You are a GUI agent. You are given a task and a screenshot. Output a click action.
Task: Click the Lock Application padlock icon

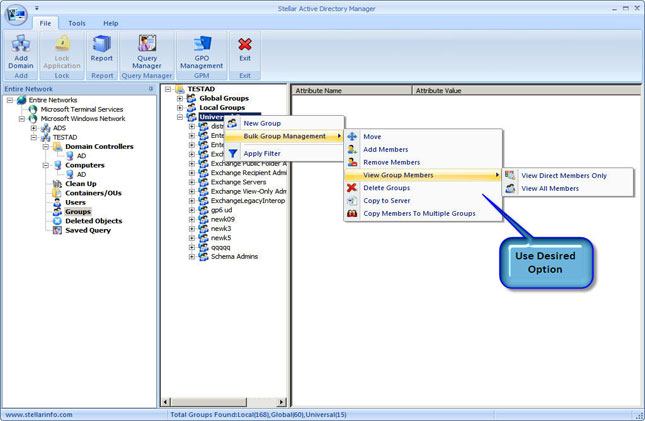point(62,44)
